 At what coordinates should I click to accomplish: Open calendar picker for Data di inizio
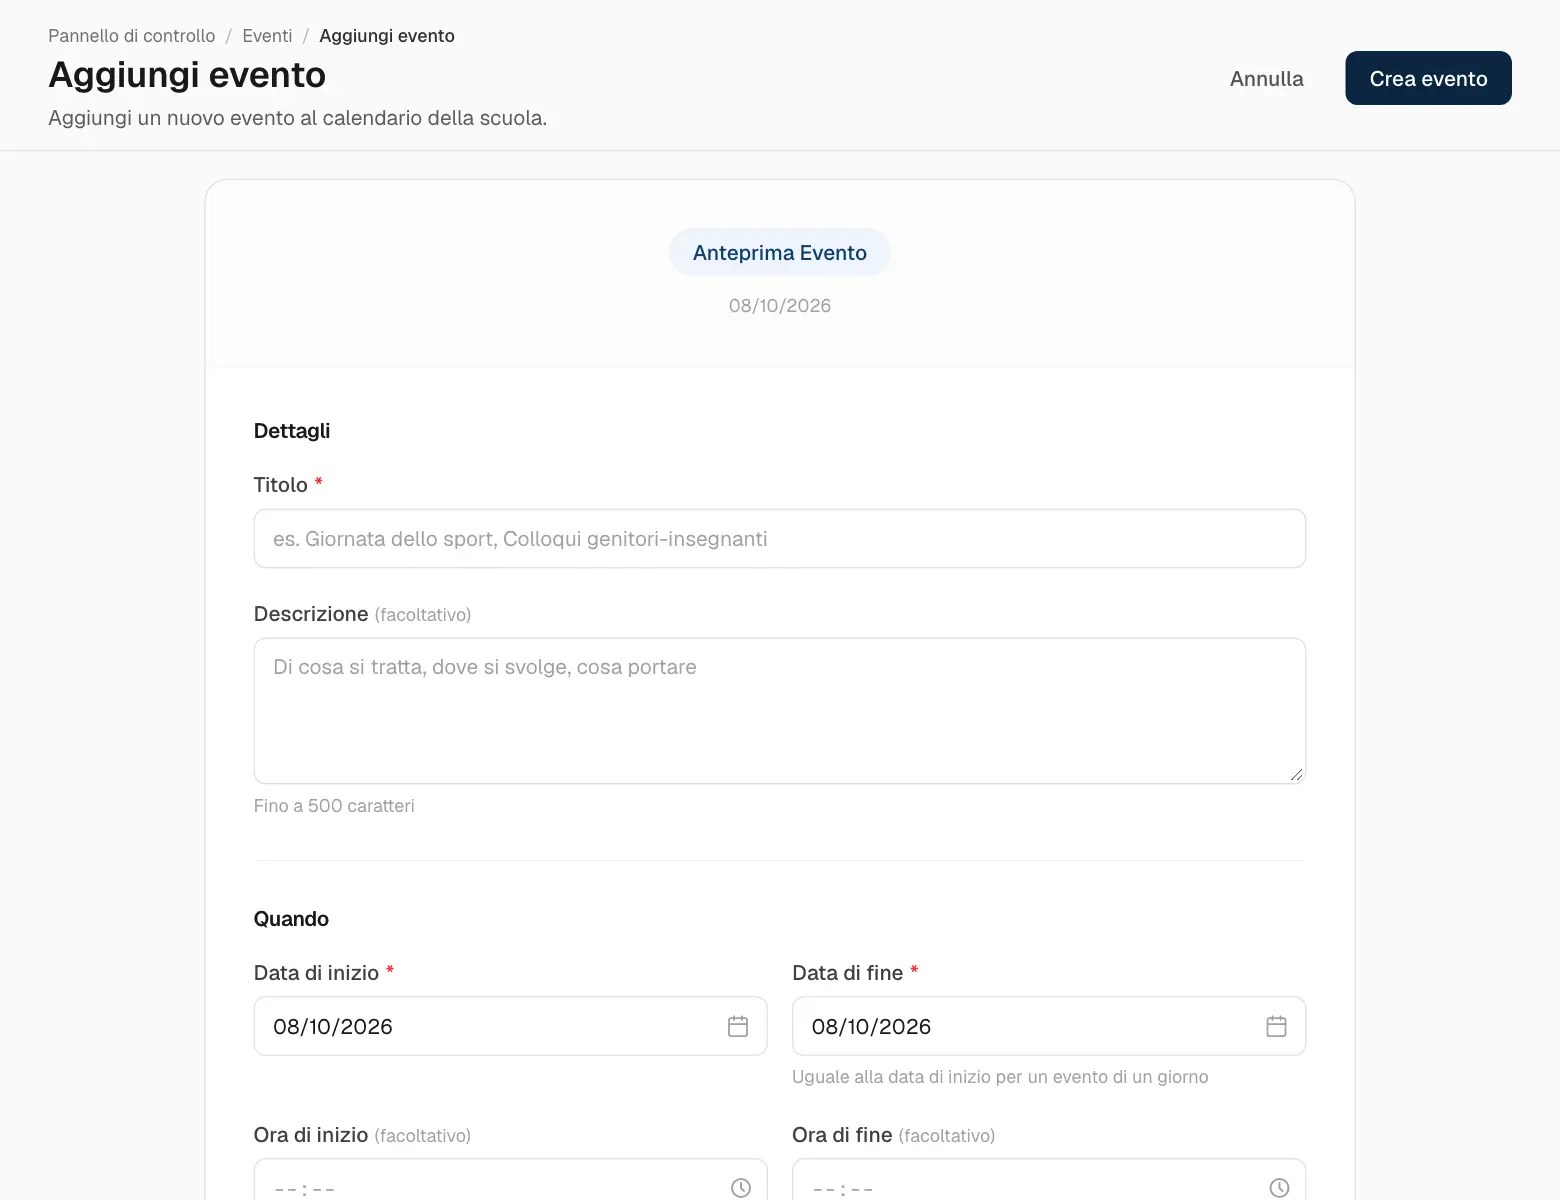point(738,1026)
